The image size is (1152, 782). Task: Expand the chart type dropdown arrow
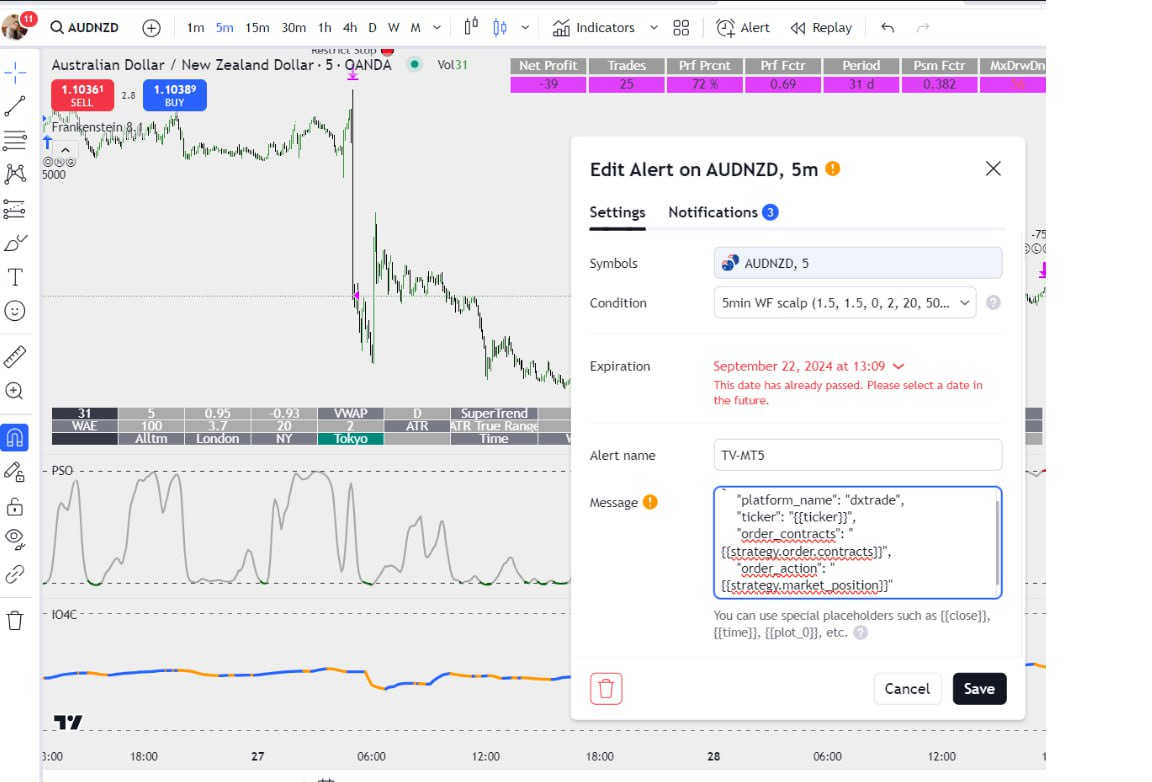[525, 28]
